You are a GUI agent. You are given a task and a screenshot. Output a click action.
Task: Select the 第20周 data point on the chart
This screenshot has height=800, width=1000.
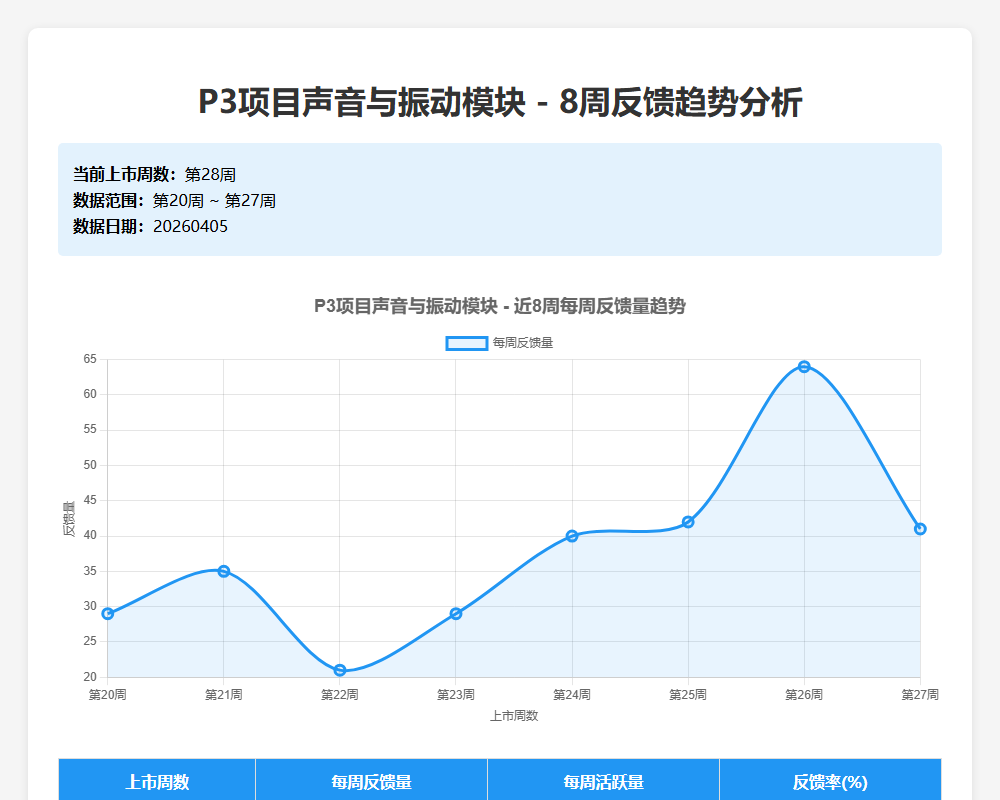pyautogui.click(x=108, y=614)
